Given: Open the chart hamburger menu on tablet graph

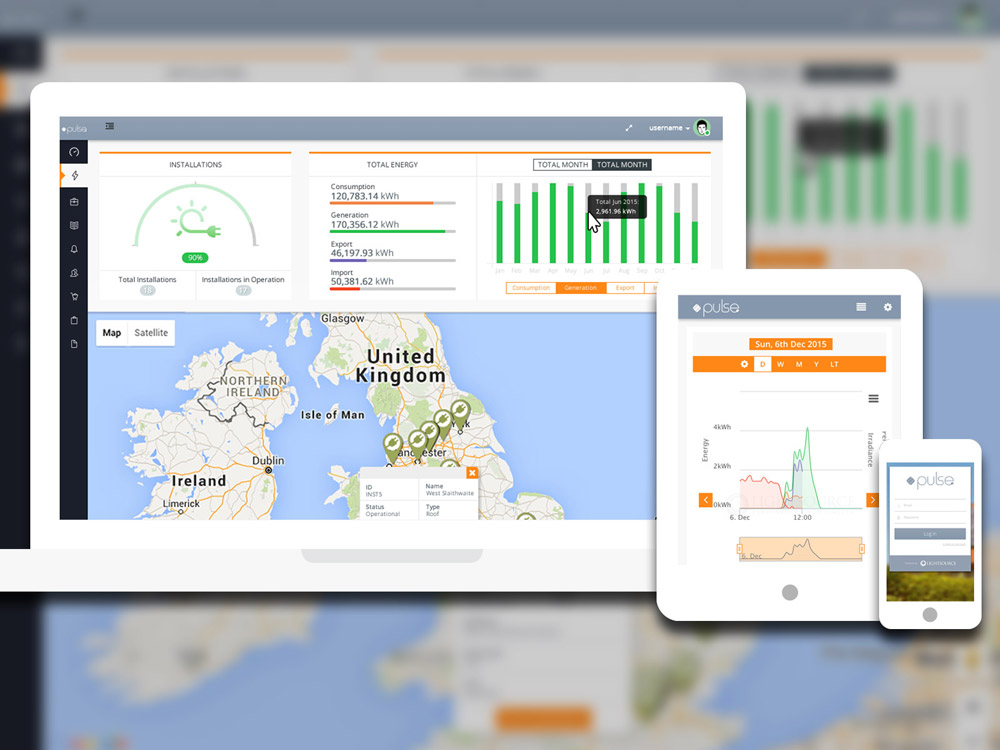Looking at the screenshot, I should 873,398.
